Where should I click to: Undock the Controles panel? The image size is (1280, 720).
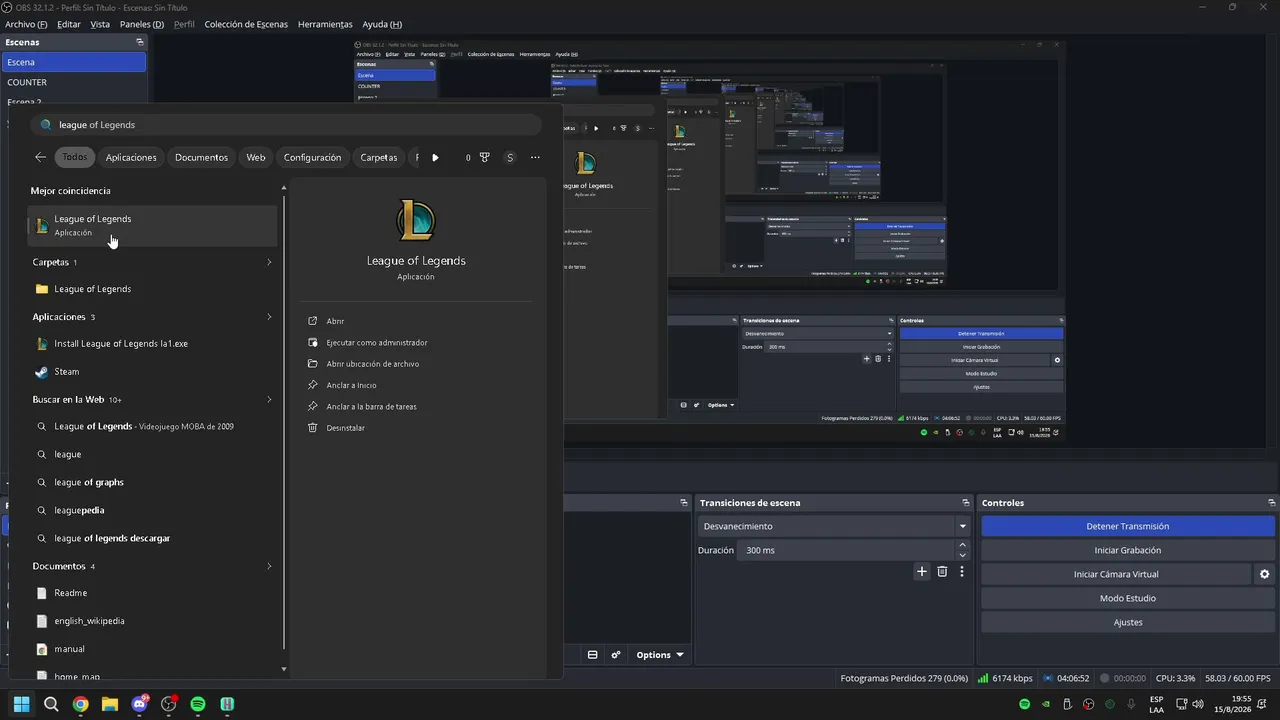(x=1271, y=503)
